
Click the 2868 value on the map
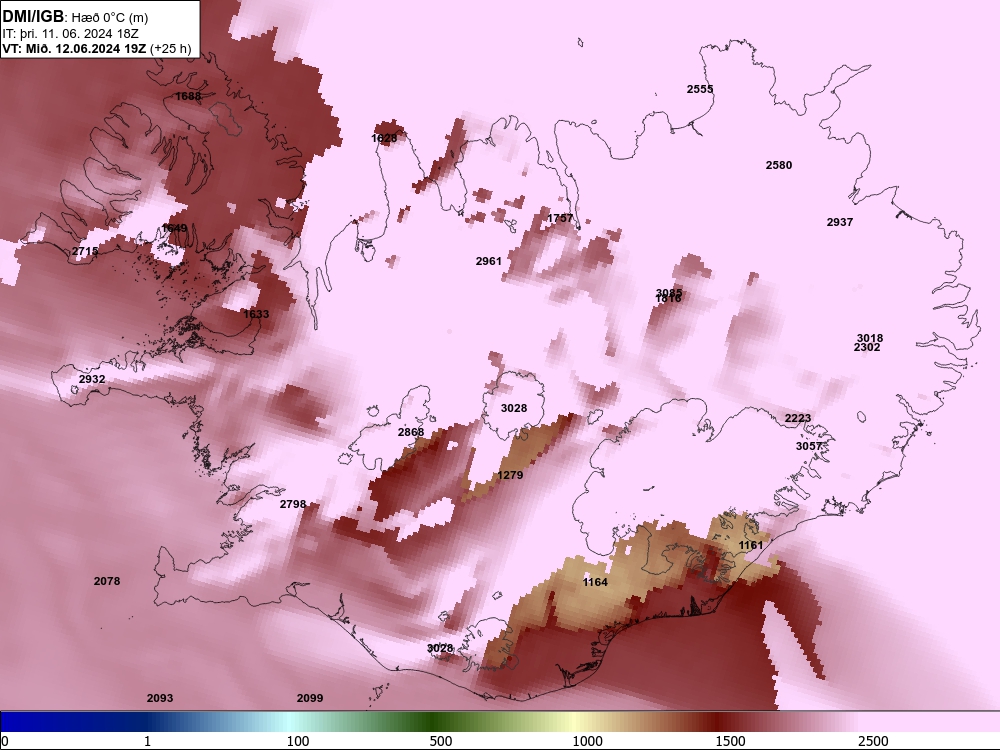[x=411, y=432]
